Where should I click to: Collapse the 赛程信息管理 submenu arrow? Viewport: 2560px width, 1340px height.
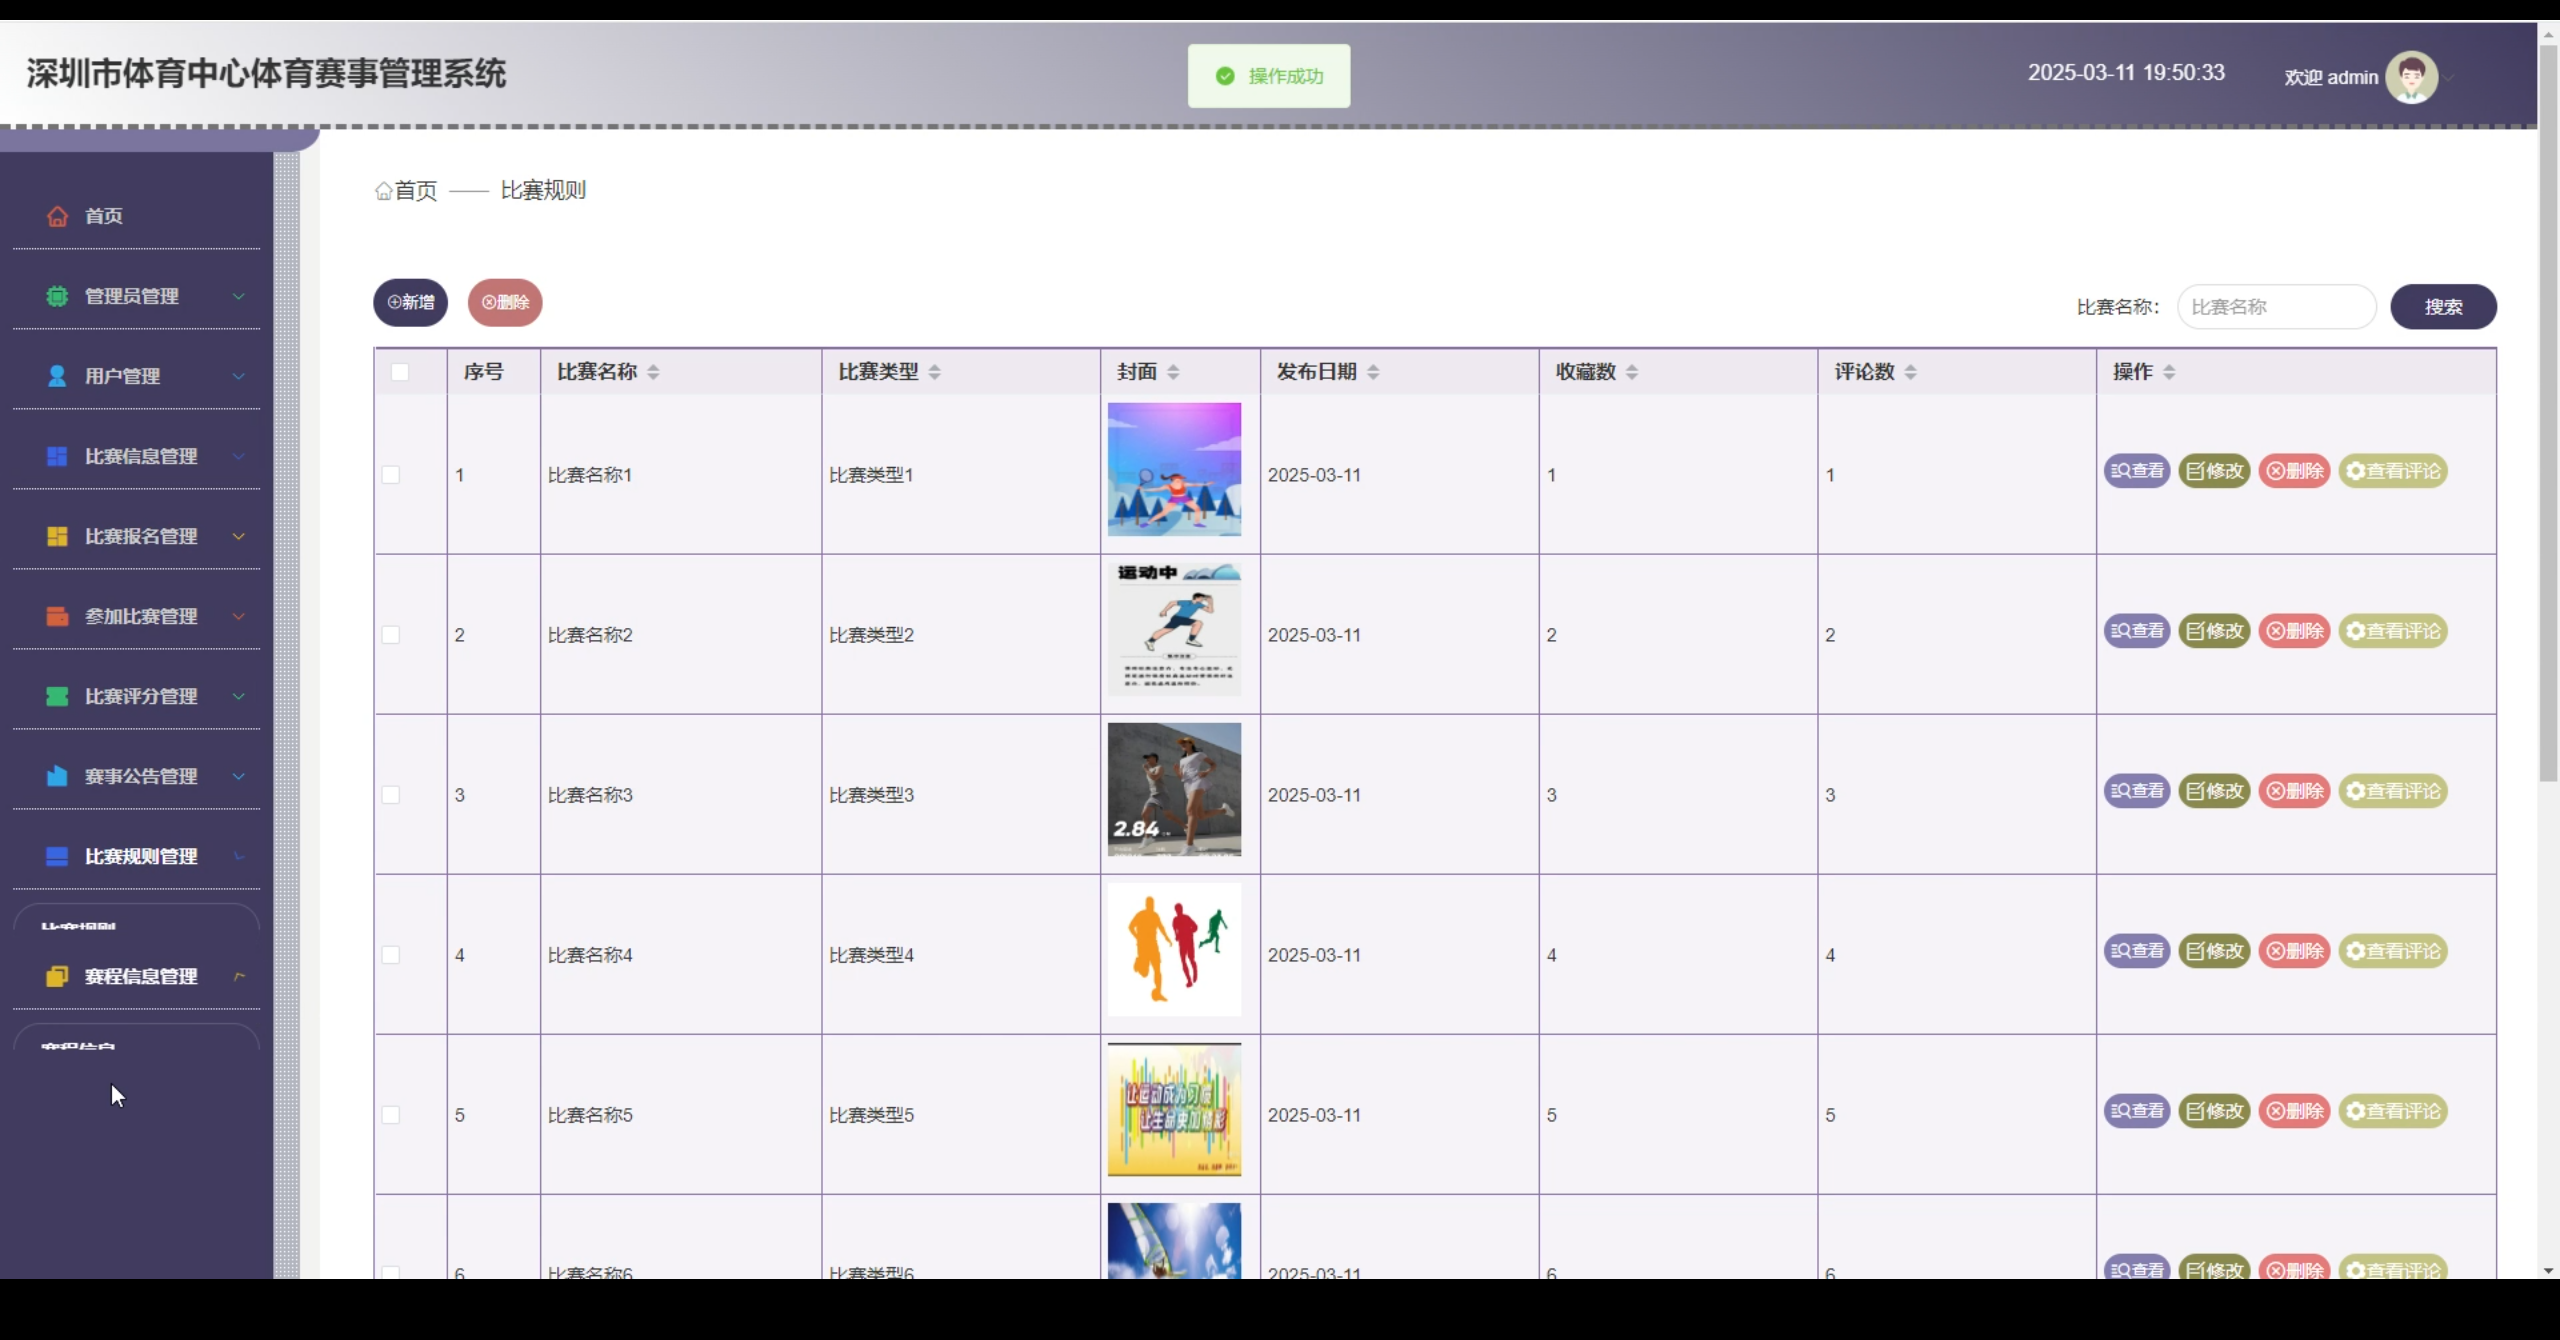pyautogui.click(x=239, y=976)
